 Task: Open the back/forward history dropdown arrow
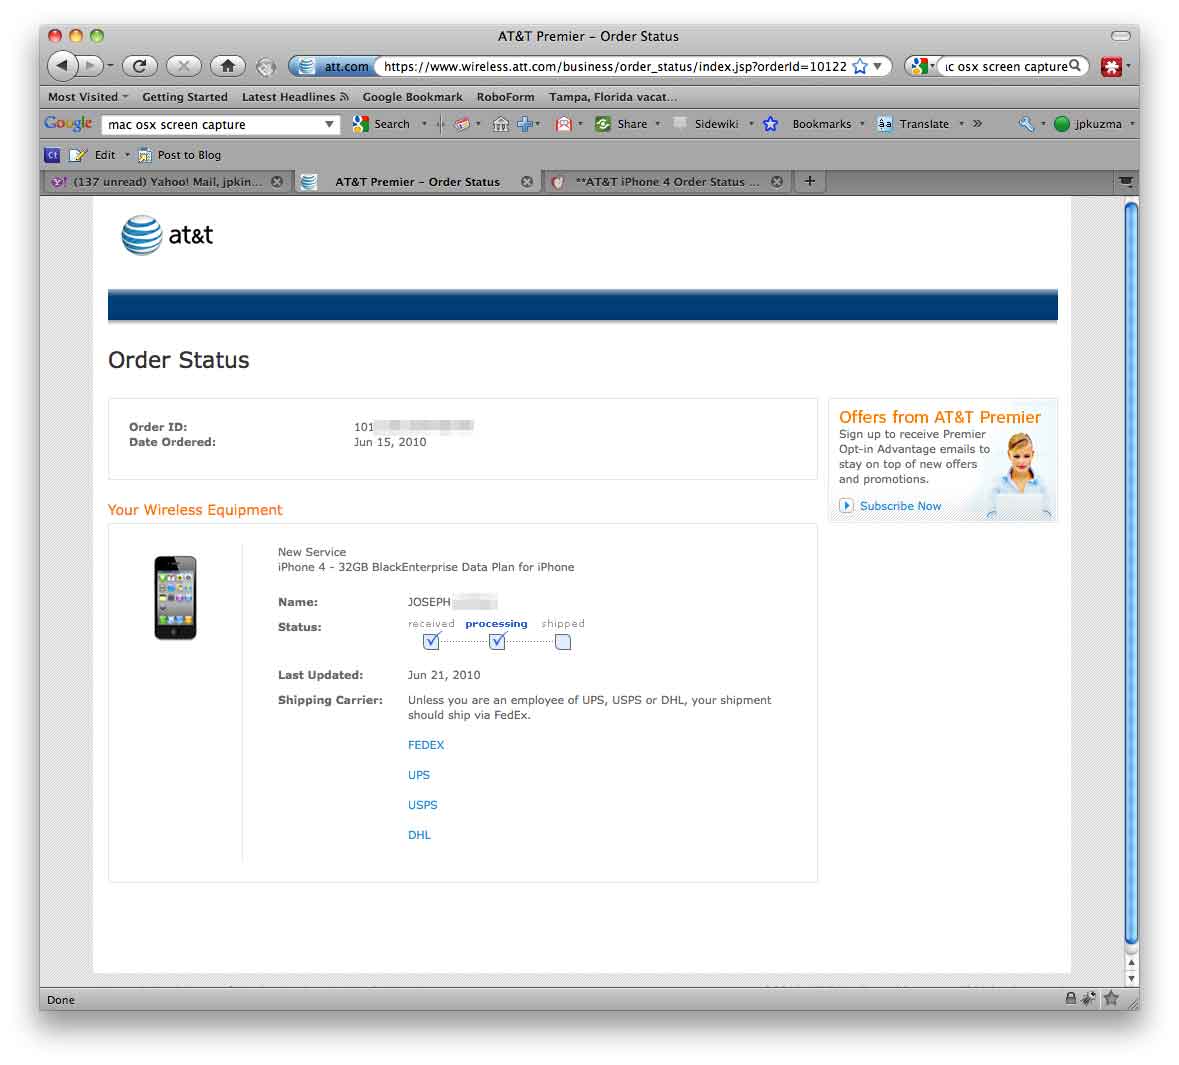point(110,66)
